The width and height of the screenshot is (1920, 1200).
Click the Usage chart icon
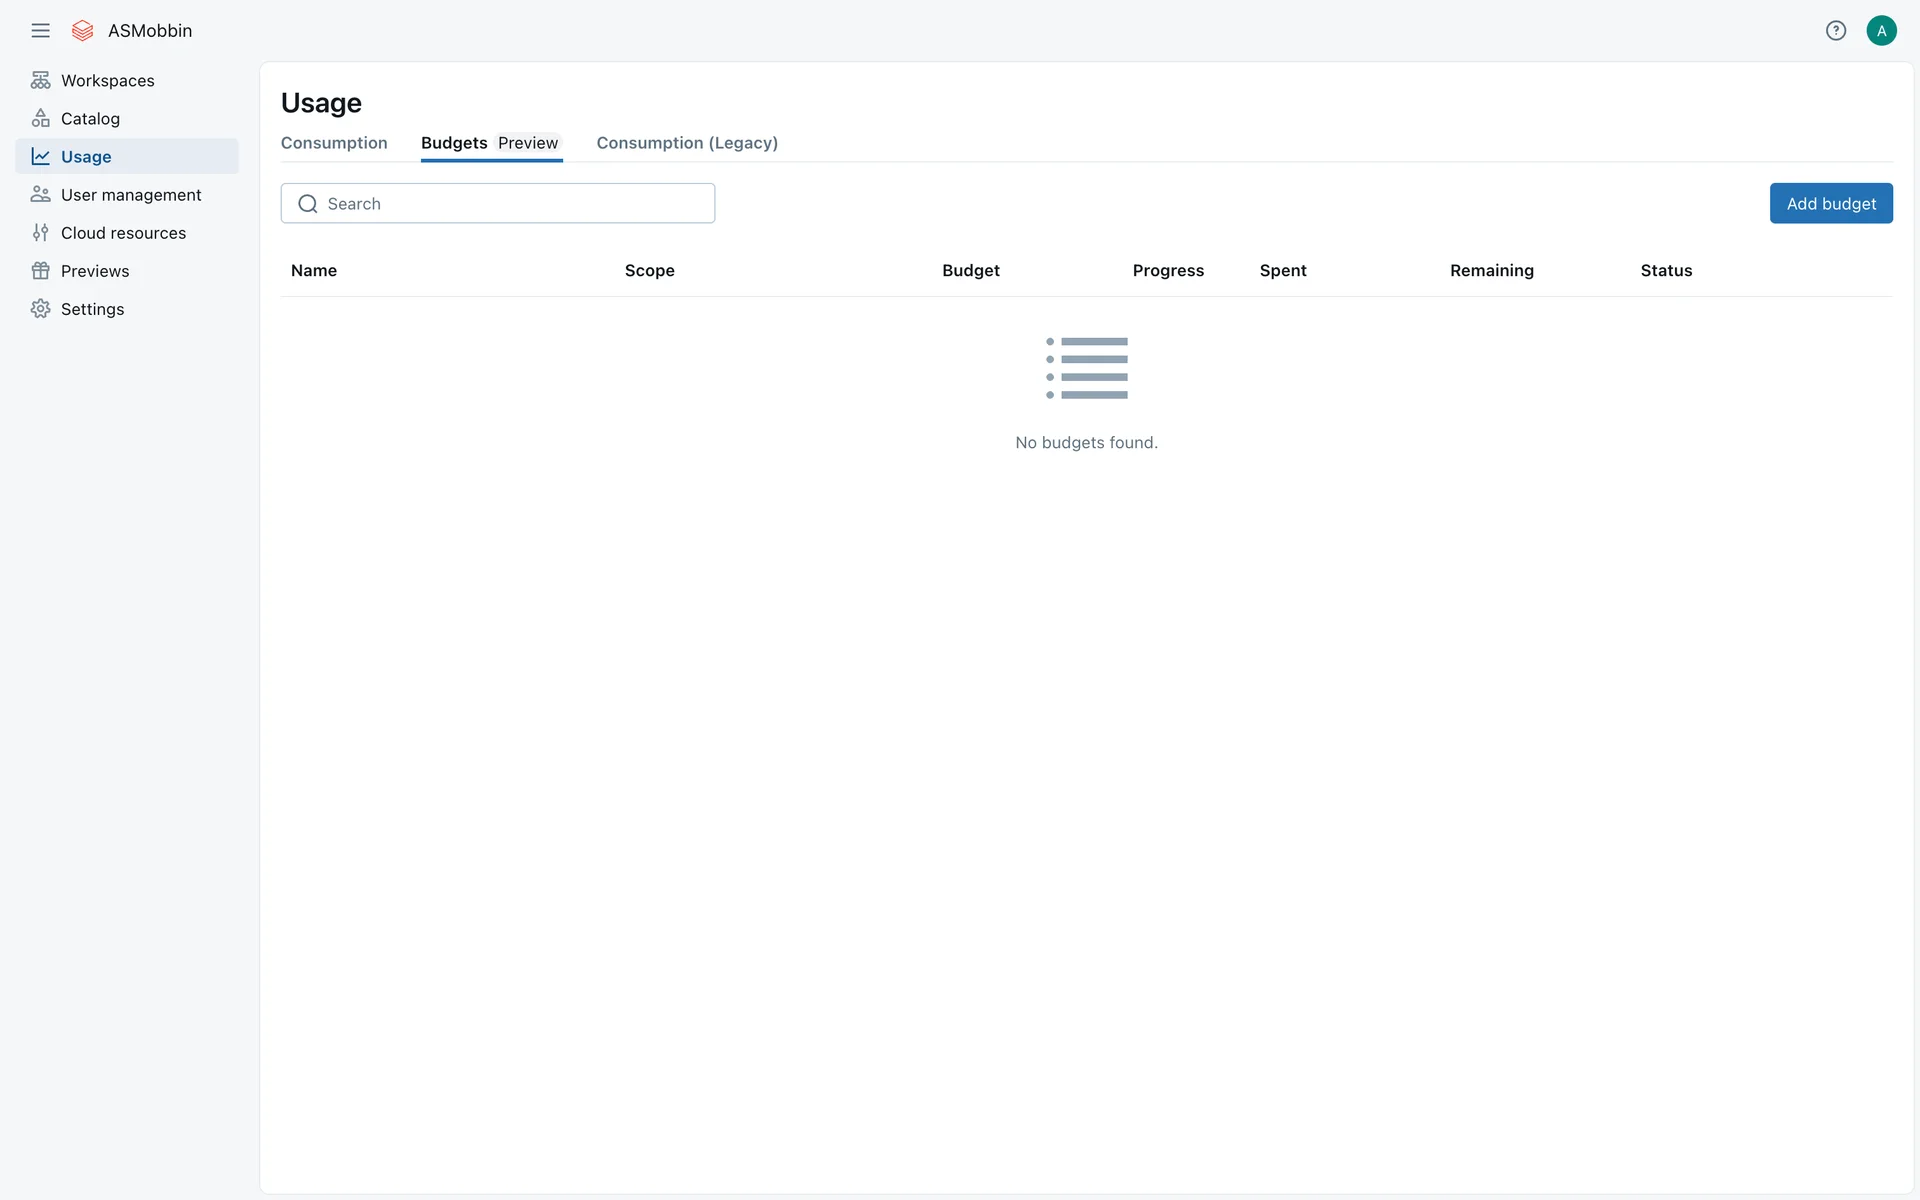[40, 156]
